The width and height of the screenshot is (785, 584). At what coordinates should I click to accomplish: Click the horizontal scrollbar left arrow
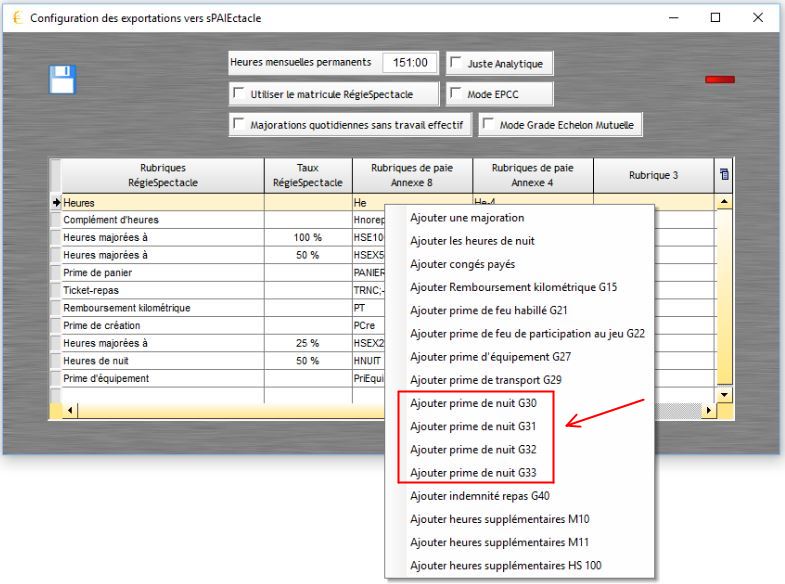point(70,410)
